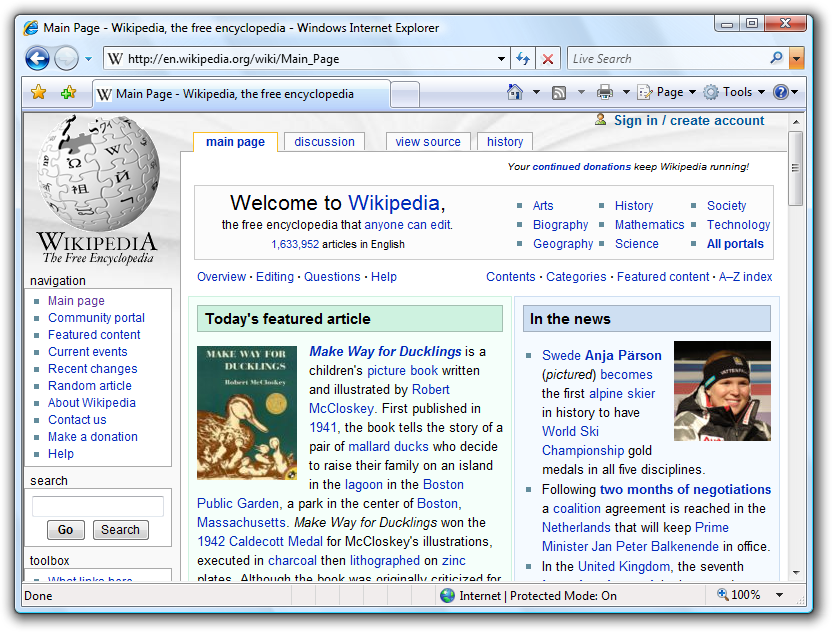Click the Go button

coord(65,530)
